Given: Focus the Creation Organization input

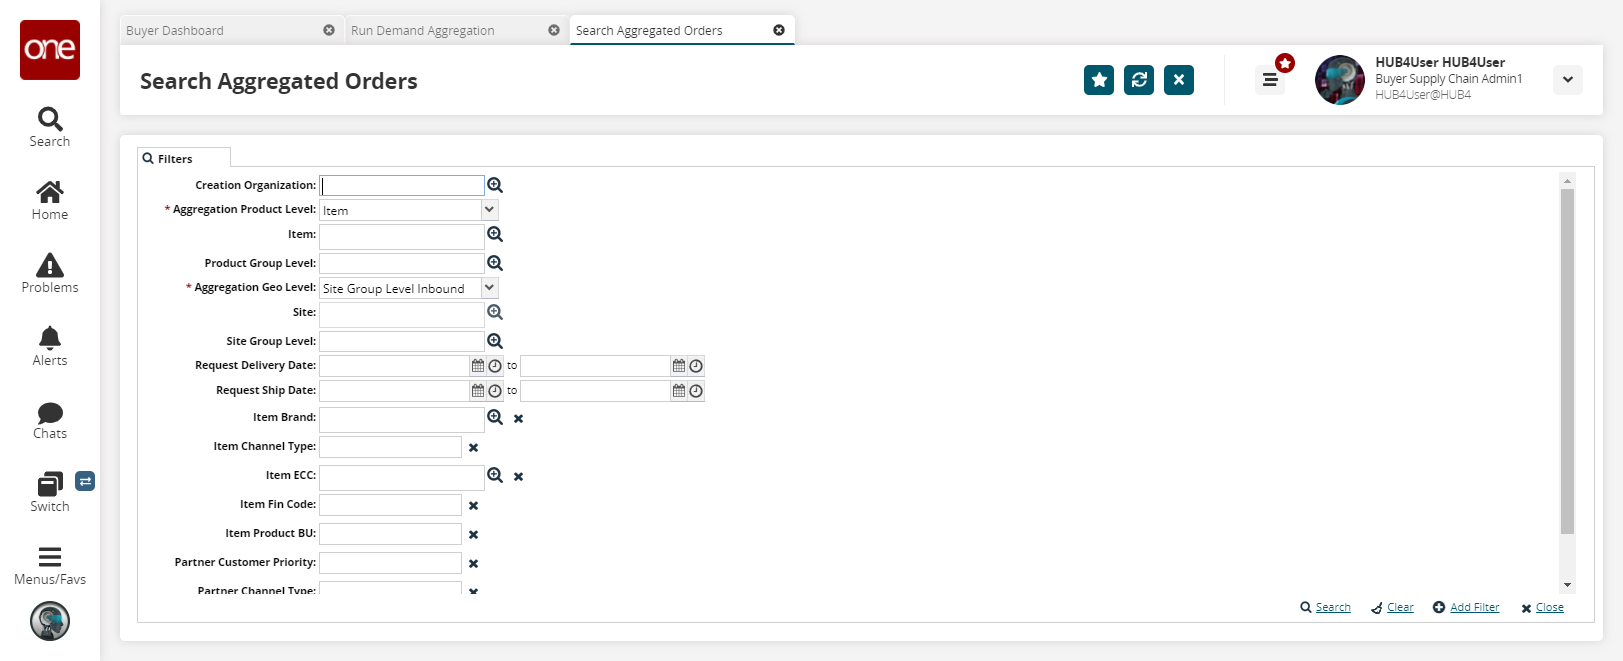Looking at the screenshot, I should click(x=402, y=185).
